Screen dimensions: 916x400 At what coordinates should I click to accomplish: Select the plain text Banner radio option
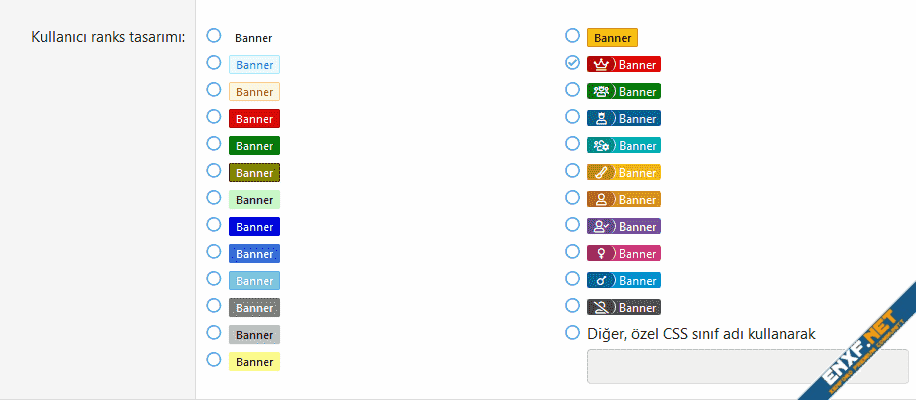coord(214,36)
